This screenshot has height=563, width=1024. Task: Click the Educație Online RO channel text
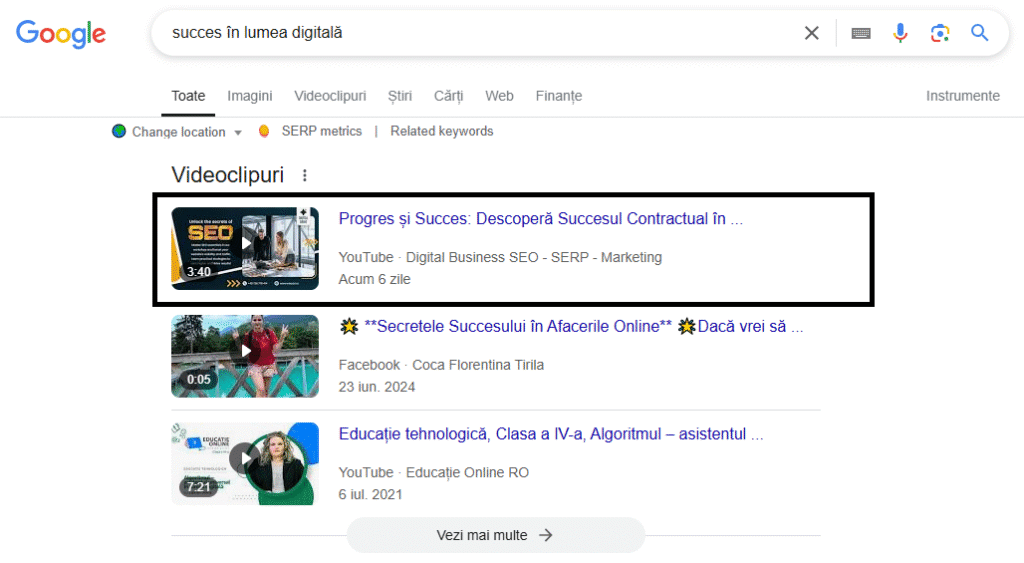(467, 473)
